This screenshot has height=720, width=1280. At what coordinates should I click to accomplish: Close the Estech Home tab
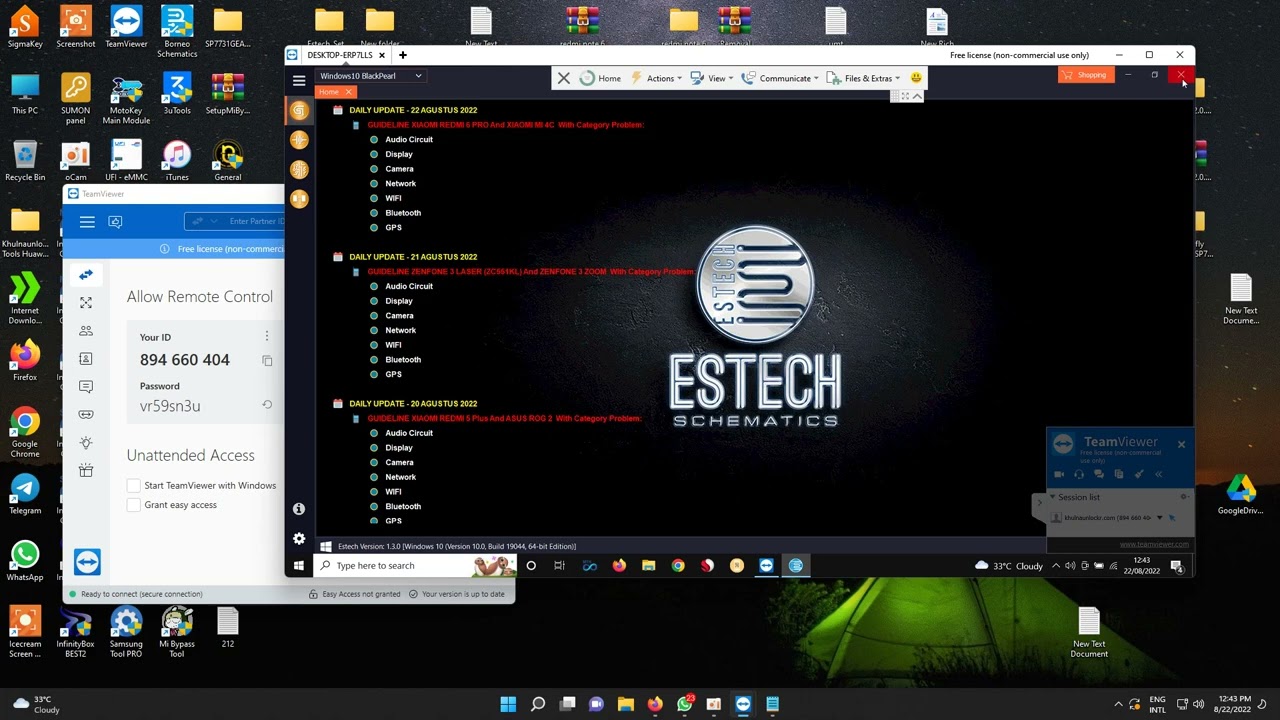click(348, 92)
